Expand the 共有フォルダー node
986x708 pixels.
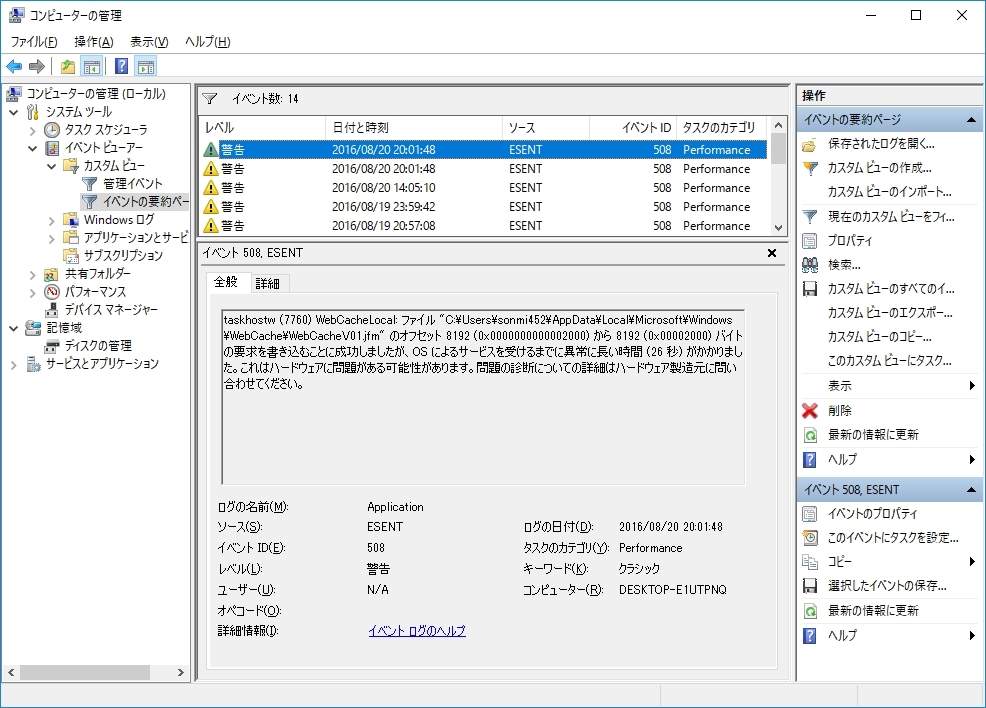click(33, 275)
